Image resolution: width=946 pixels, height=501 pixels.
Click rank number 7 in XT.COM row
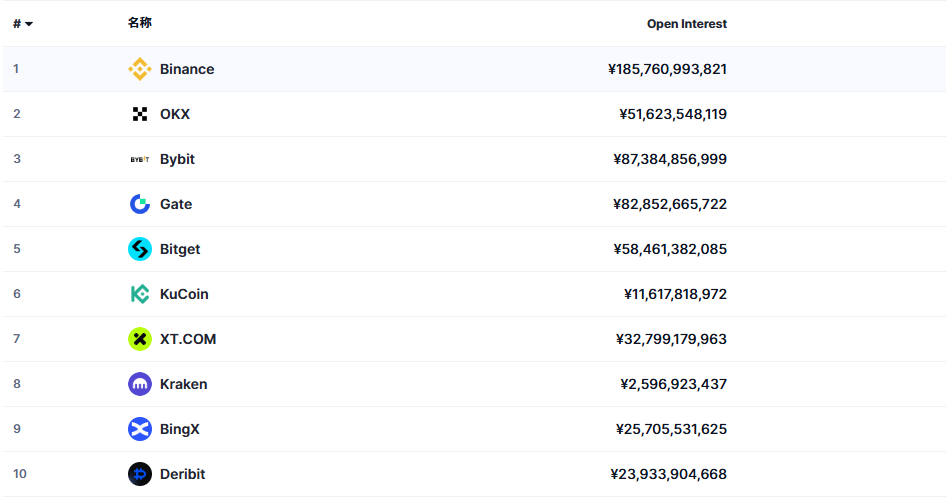coord(17,339)
